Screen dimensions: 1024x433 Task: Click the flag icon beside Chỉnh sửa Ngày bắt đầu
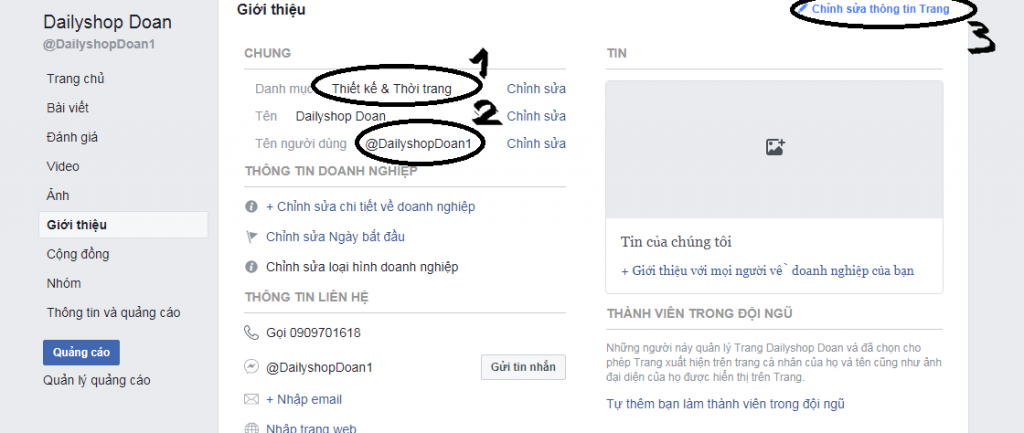click(x=251, y=237)
